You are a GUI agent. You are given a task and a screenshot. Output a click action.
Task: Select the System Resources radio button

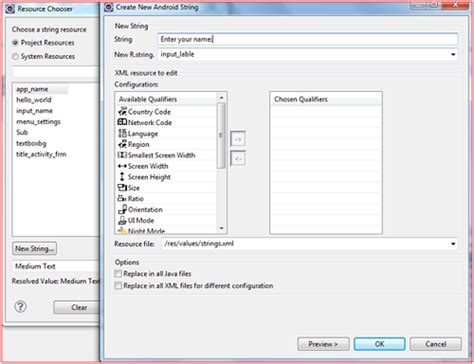point(15,56)
